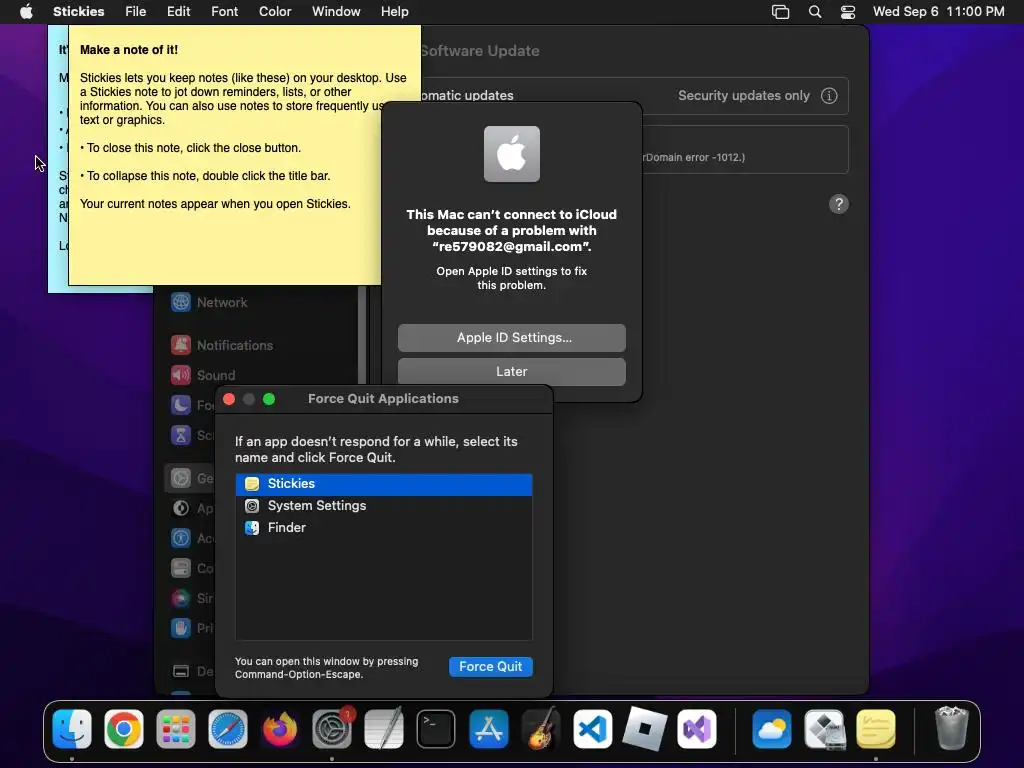Open System Settings in the Dock

point(332,728)
